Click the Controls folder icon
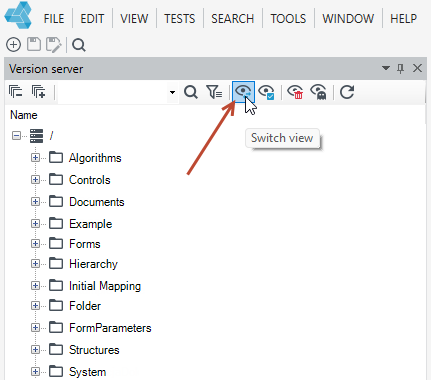Viewport: 431px width, 380px height. pyautogui.click(x=56, y=179)
